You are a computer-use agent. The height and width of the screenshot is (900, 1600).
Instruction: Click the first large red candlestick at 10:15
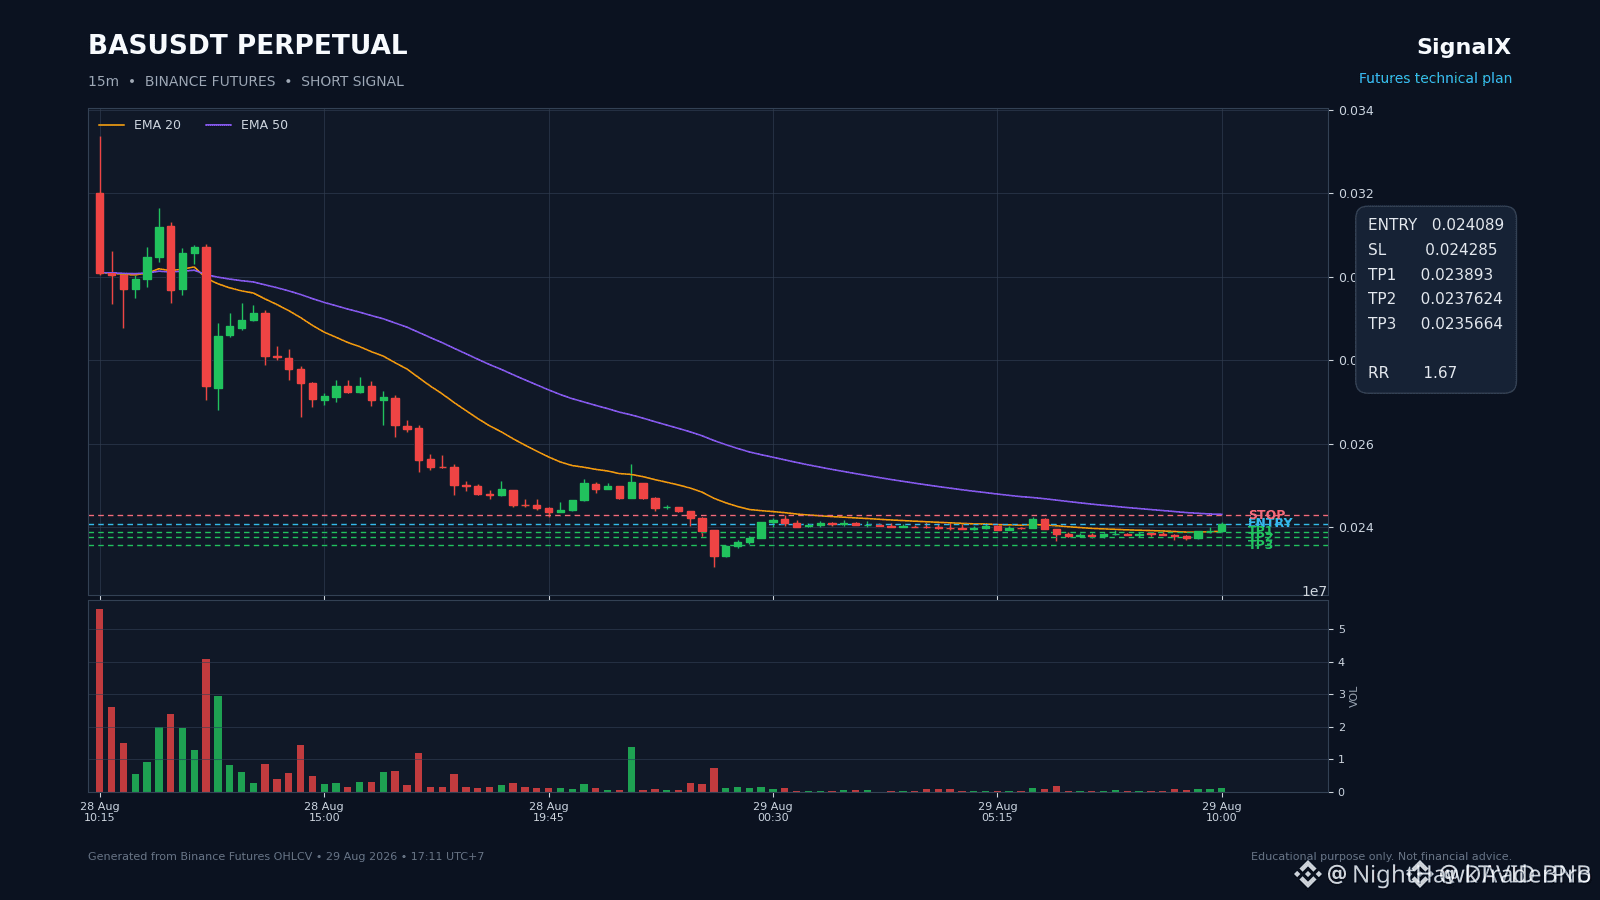[100, 233]
